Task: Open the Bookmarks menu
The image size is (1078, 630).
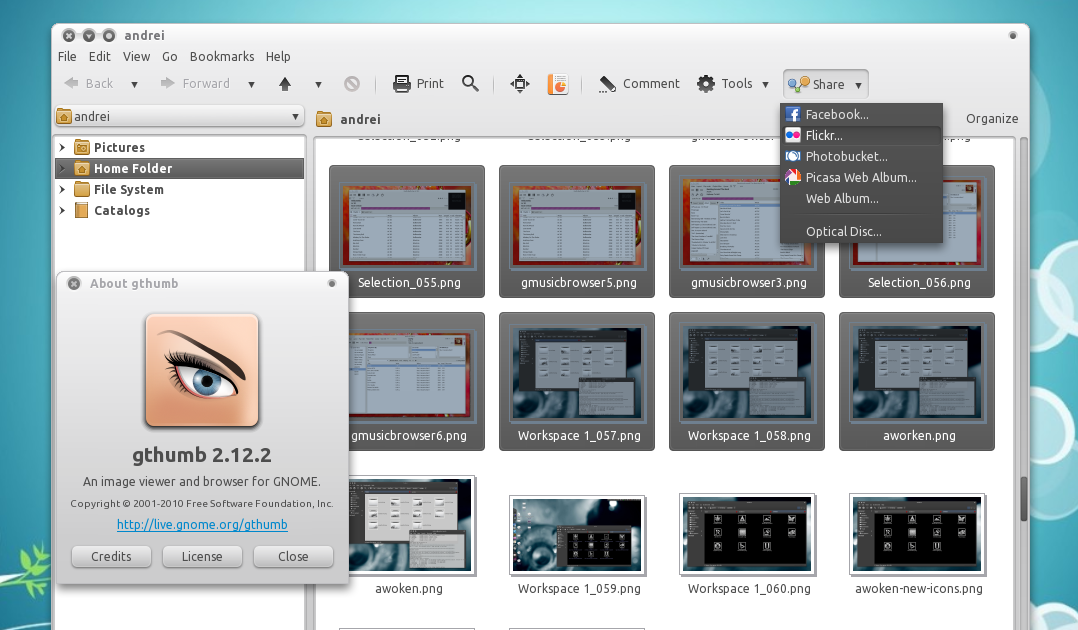Action: click(x=222, y=57)
